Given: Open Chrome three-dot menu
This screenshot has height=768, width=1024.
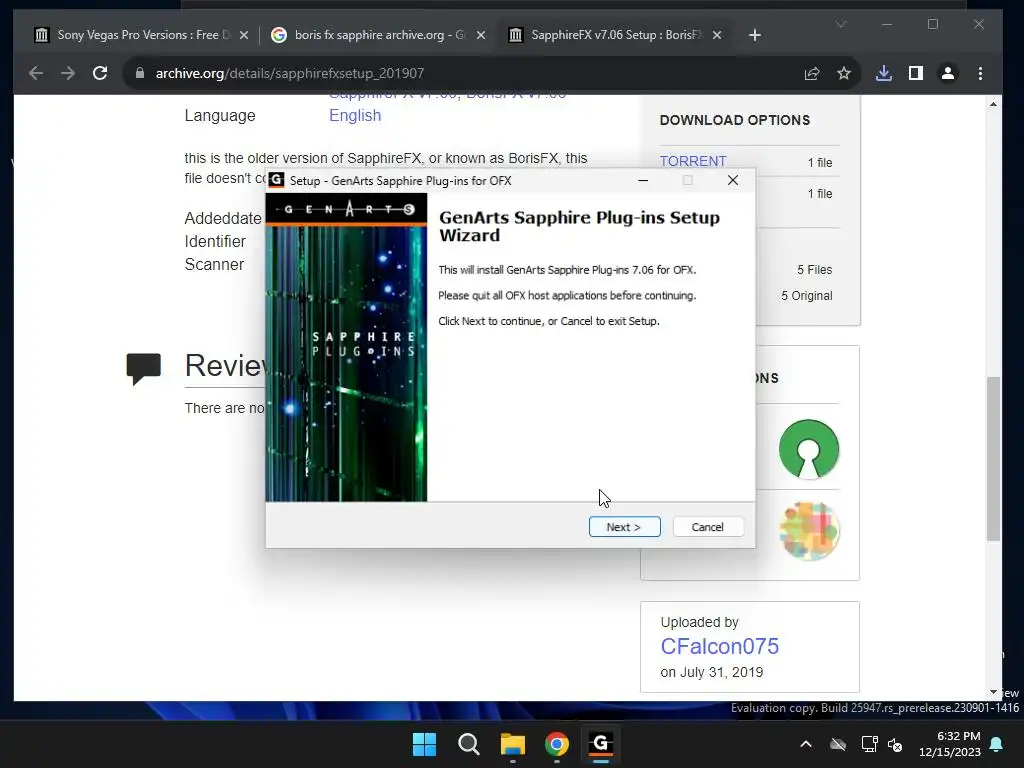Looking at the screenshot, I should (x=980, y=73).
